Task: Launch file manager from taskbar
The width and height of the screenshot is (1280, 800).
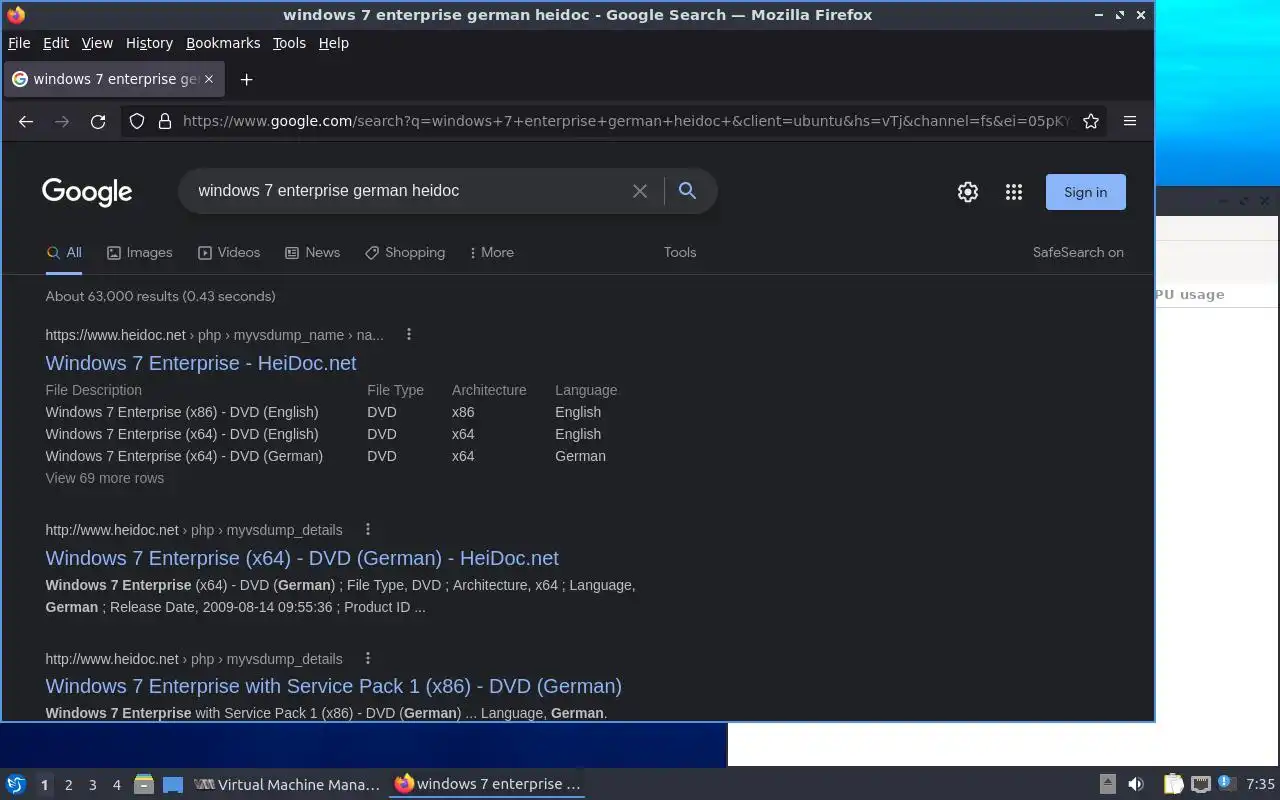Action: (143, 785)
